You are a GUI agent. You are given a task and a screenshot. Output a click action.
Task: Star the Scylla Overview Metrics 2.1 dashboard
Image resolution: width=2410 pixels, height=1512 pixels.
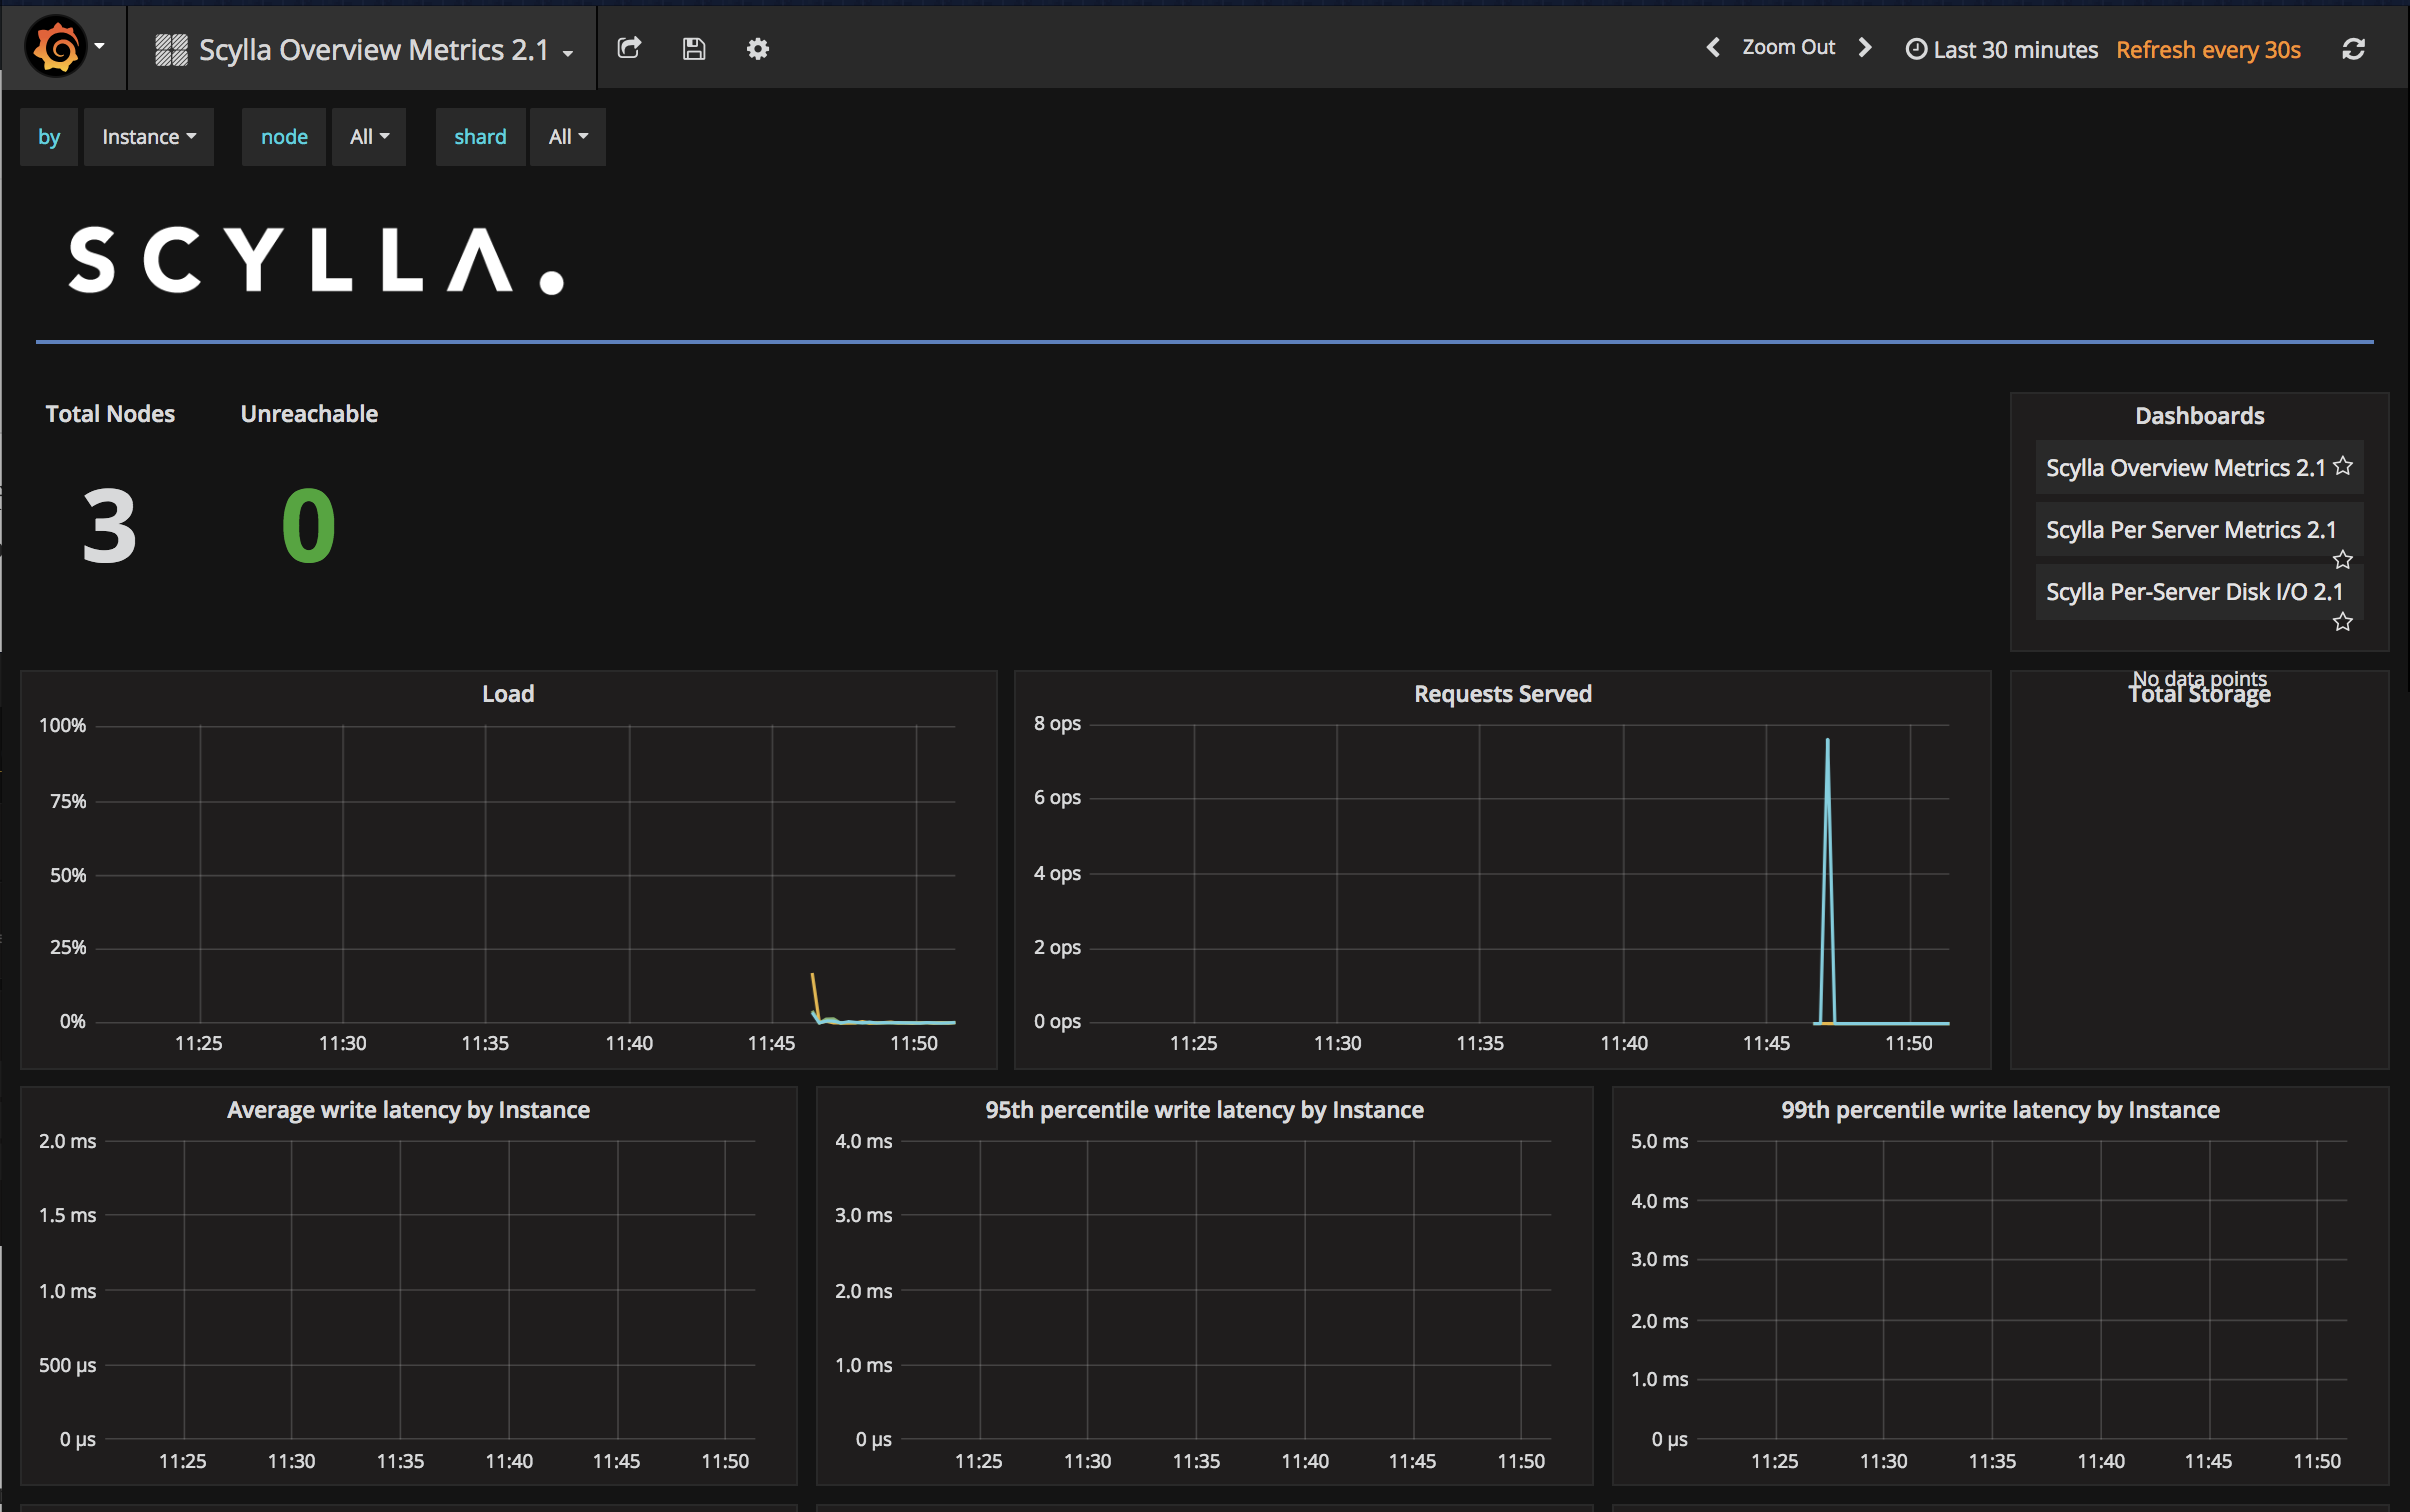click(x=2343, y=466)
